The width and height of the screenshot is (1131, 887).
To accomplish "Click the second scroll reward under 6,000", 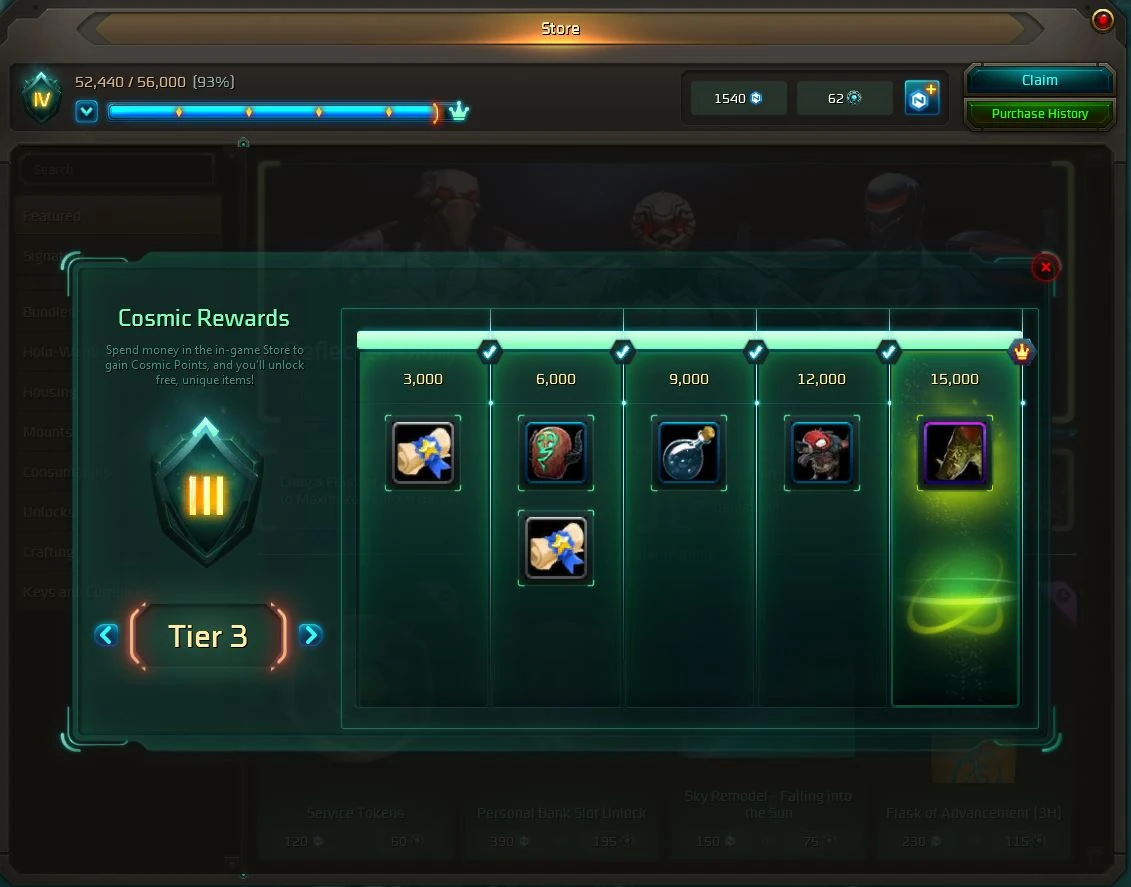I will [555, 548].
